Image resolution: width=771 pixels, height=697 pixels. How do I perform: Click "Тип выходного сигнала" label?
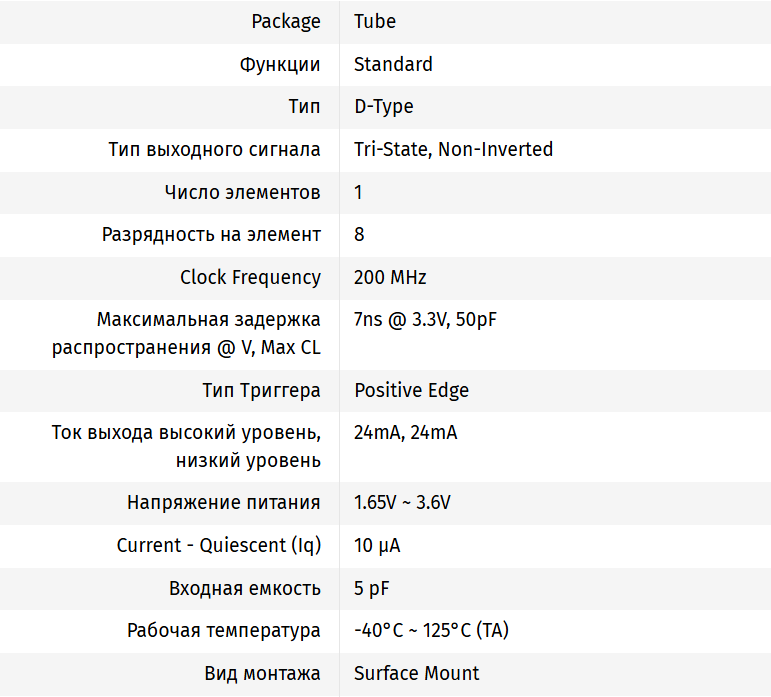coord(214,150)
